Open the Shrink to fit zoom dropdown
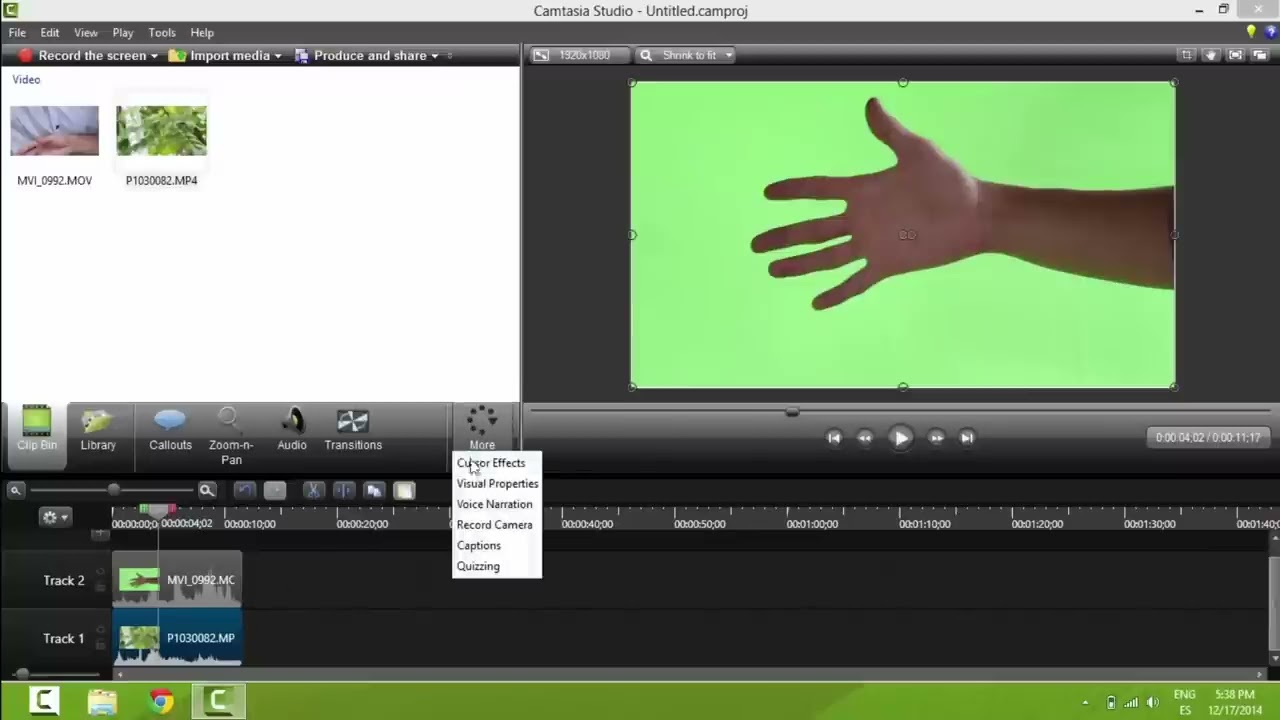This screenshot has height=720, width=1280. tap(686, 55)
